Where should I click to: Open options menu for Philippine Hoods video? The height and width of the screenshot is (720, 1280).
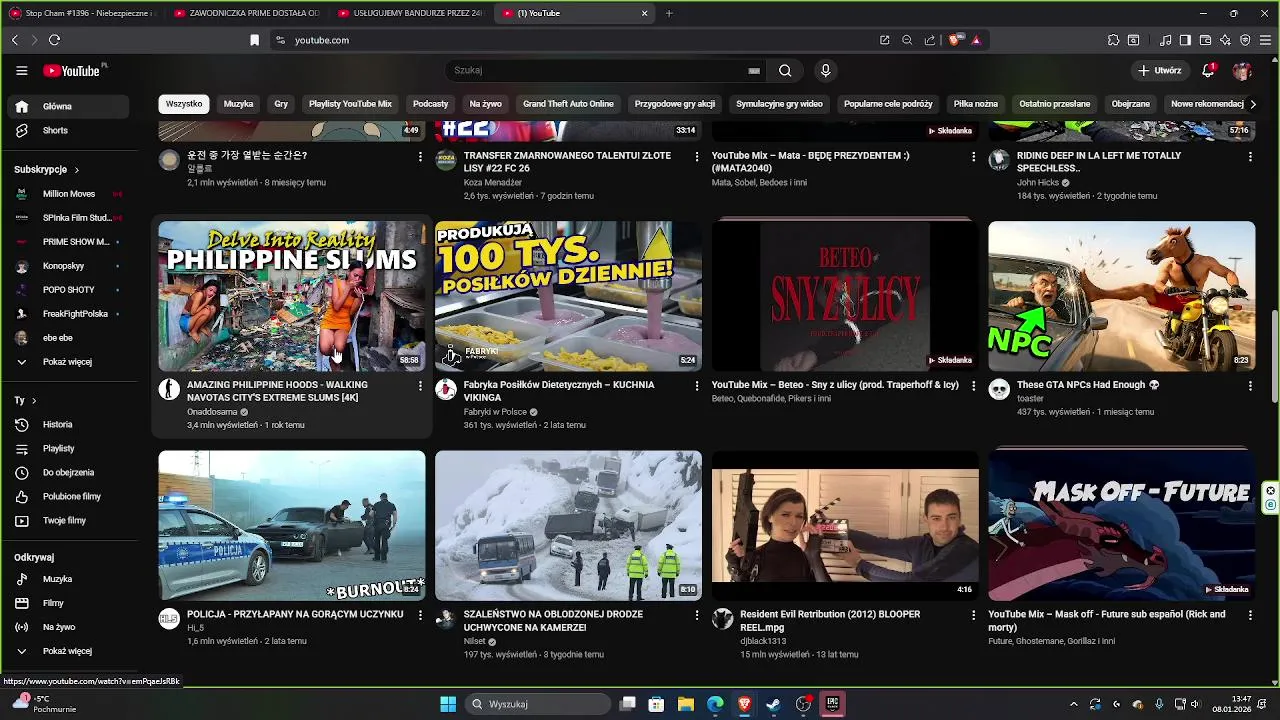point(420,386)
